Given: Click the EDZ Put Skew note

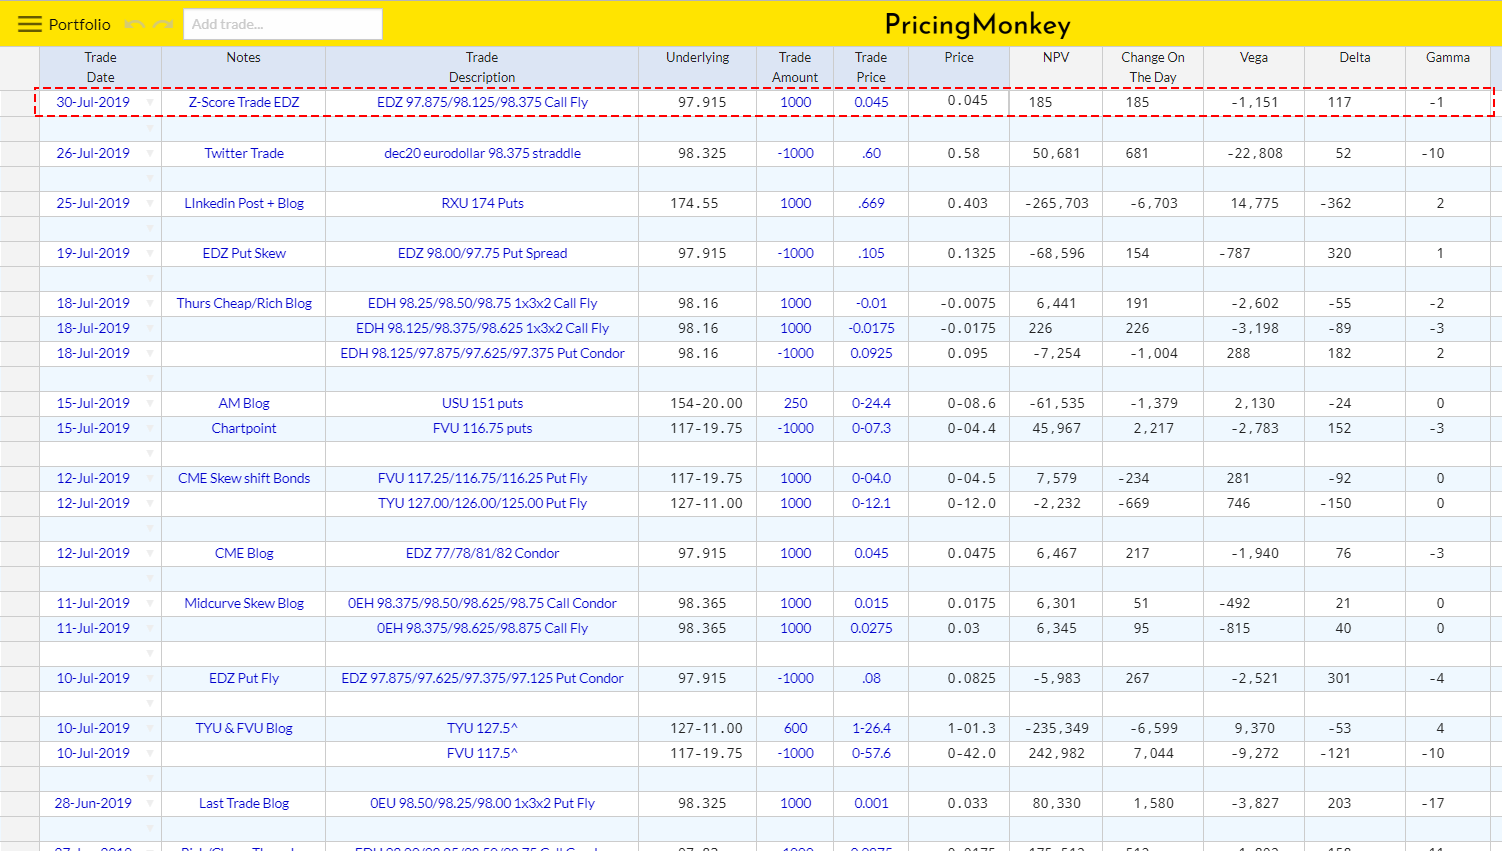Looking at the screenshot, I should [x=244, y=253].
